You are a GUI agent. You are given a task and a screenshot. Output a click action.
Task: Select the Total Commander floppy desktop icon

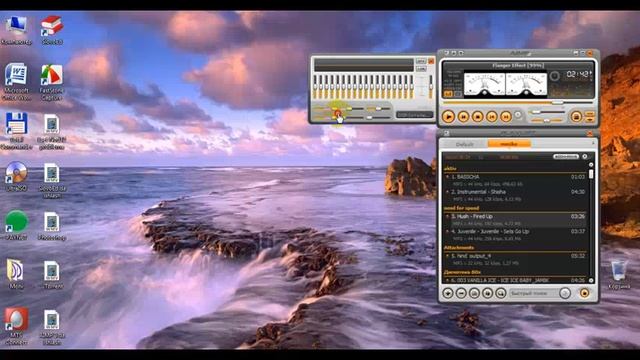pos(16,131)
